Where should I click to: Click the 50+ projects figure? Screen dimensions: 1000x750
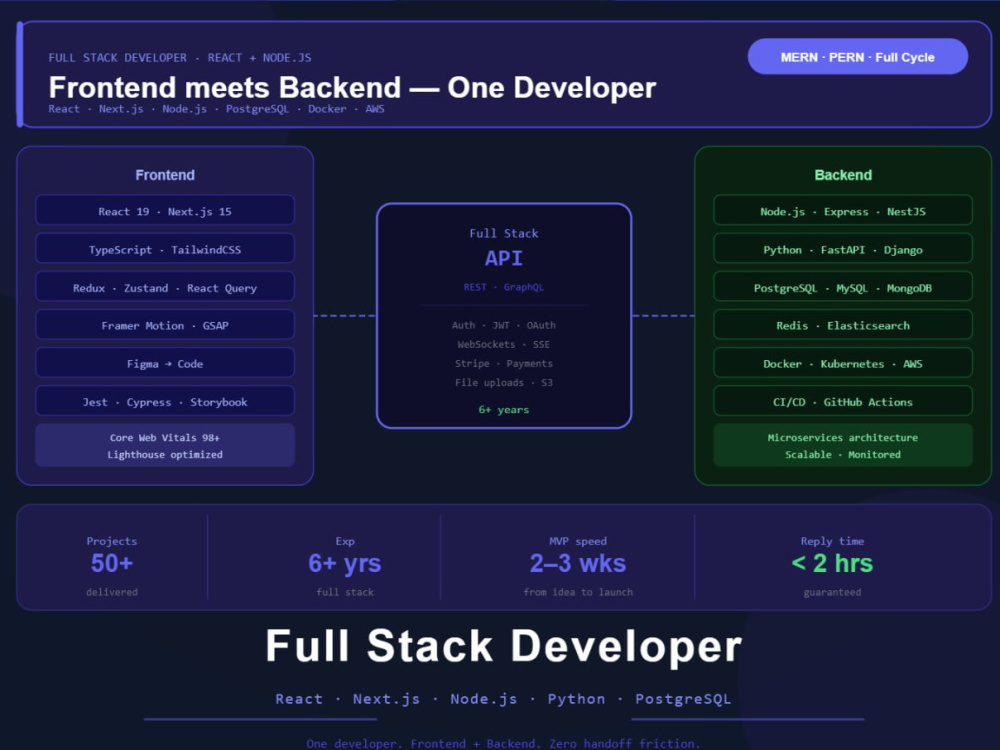click(112, 563)
